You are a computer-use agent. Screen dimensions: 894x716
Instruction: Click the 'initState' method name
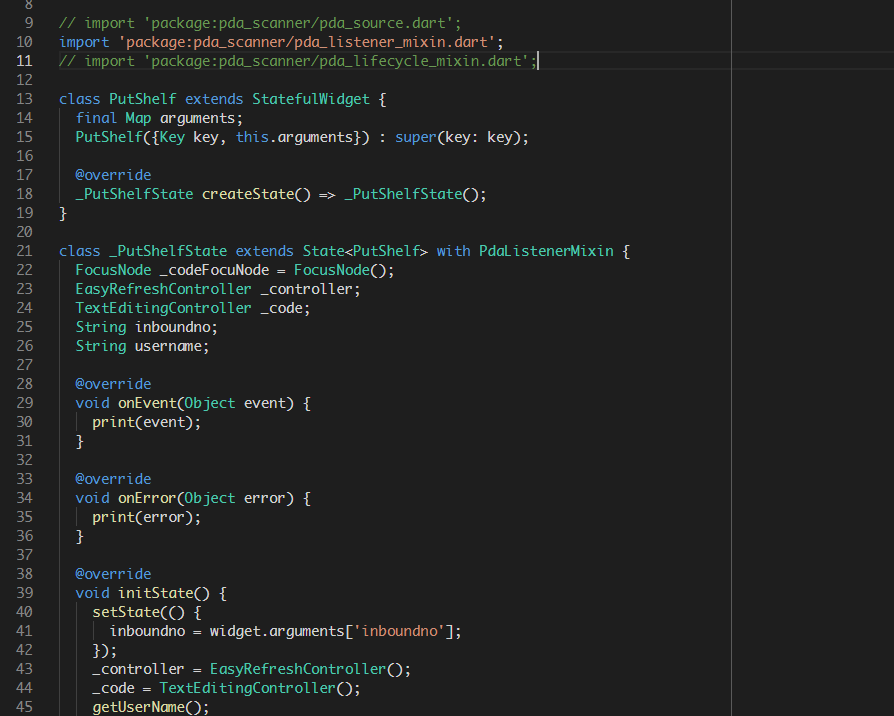[x=156, y=593]
